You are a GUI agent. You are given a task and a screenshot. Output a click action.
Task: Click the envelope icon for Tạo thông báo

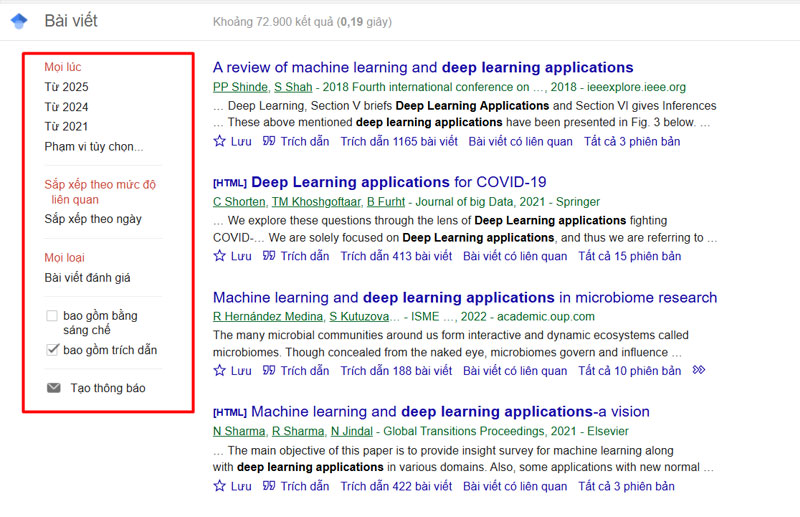coord(53,388)
